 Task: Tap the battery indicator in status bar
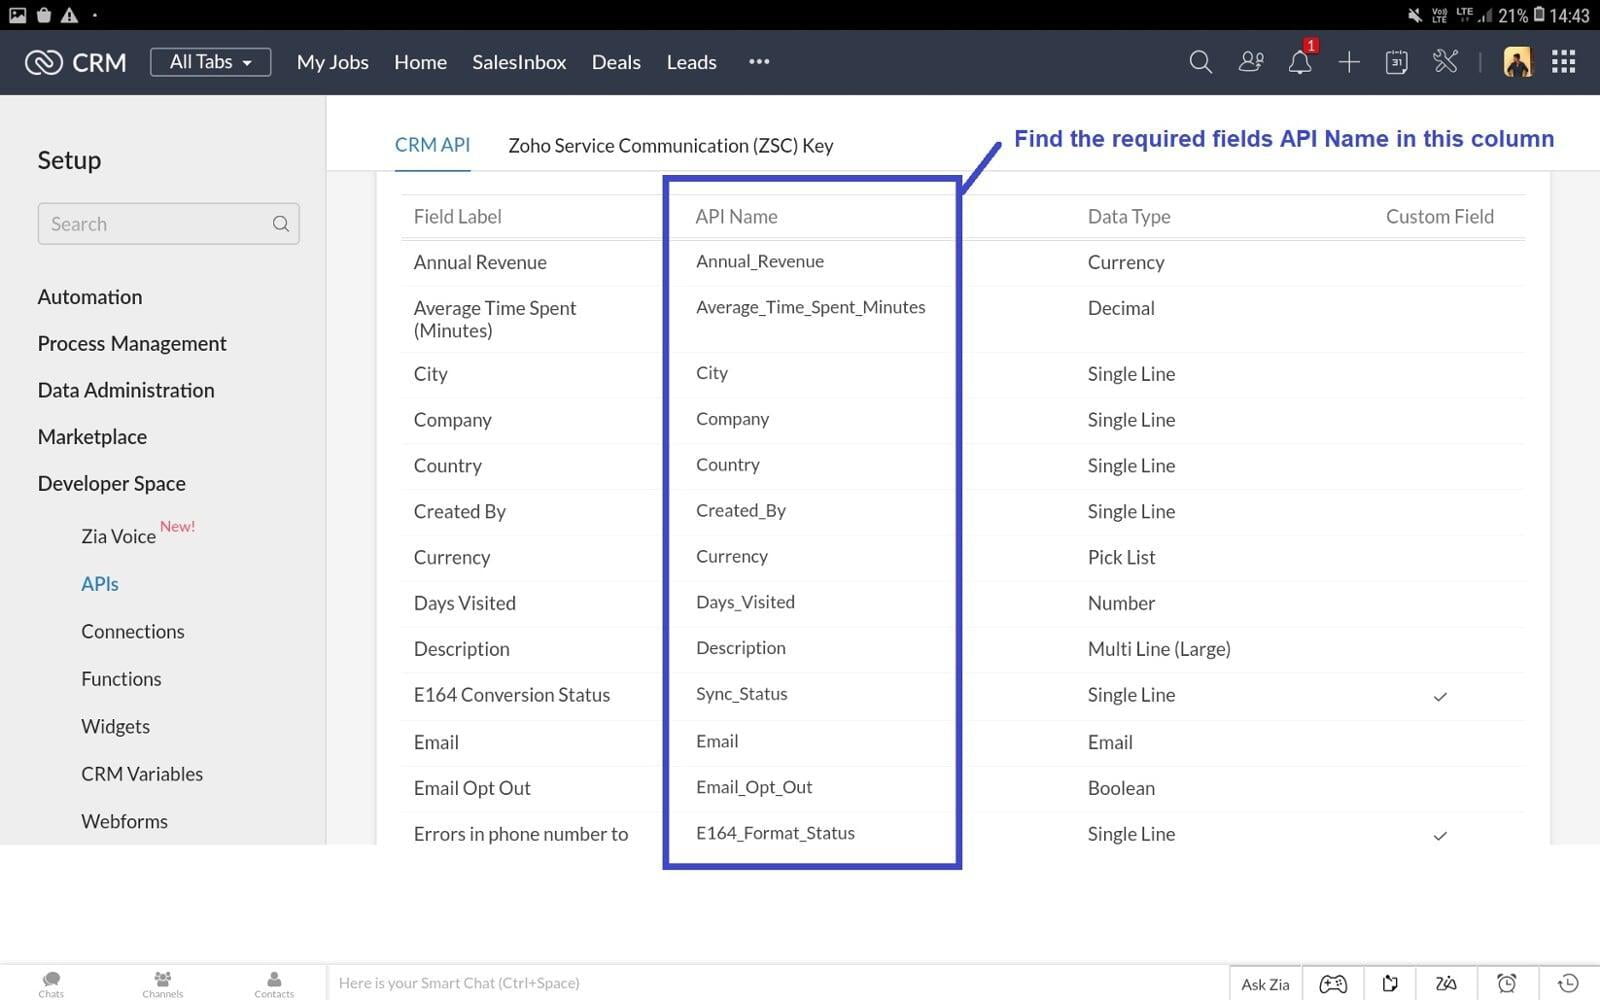point(1540,15)
